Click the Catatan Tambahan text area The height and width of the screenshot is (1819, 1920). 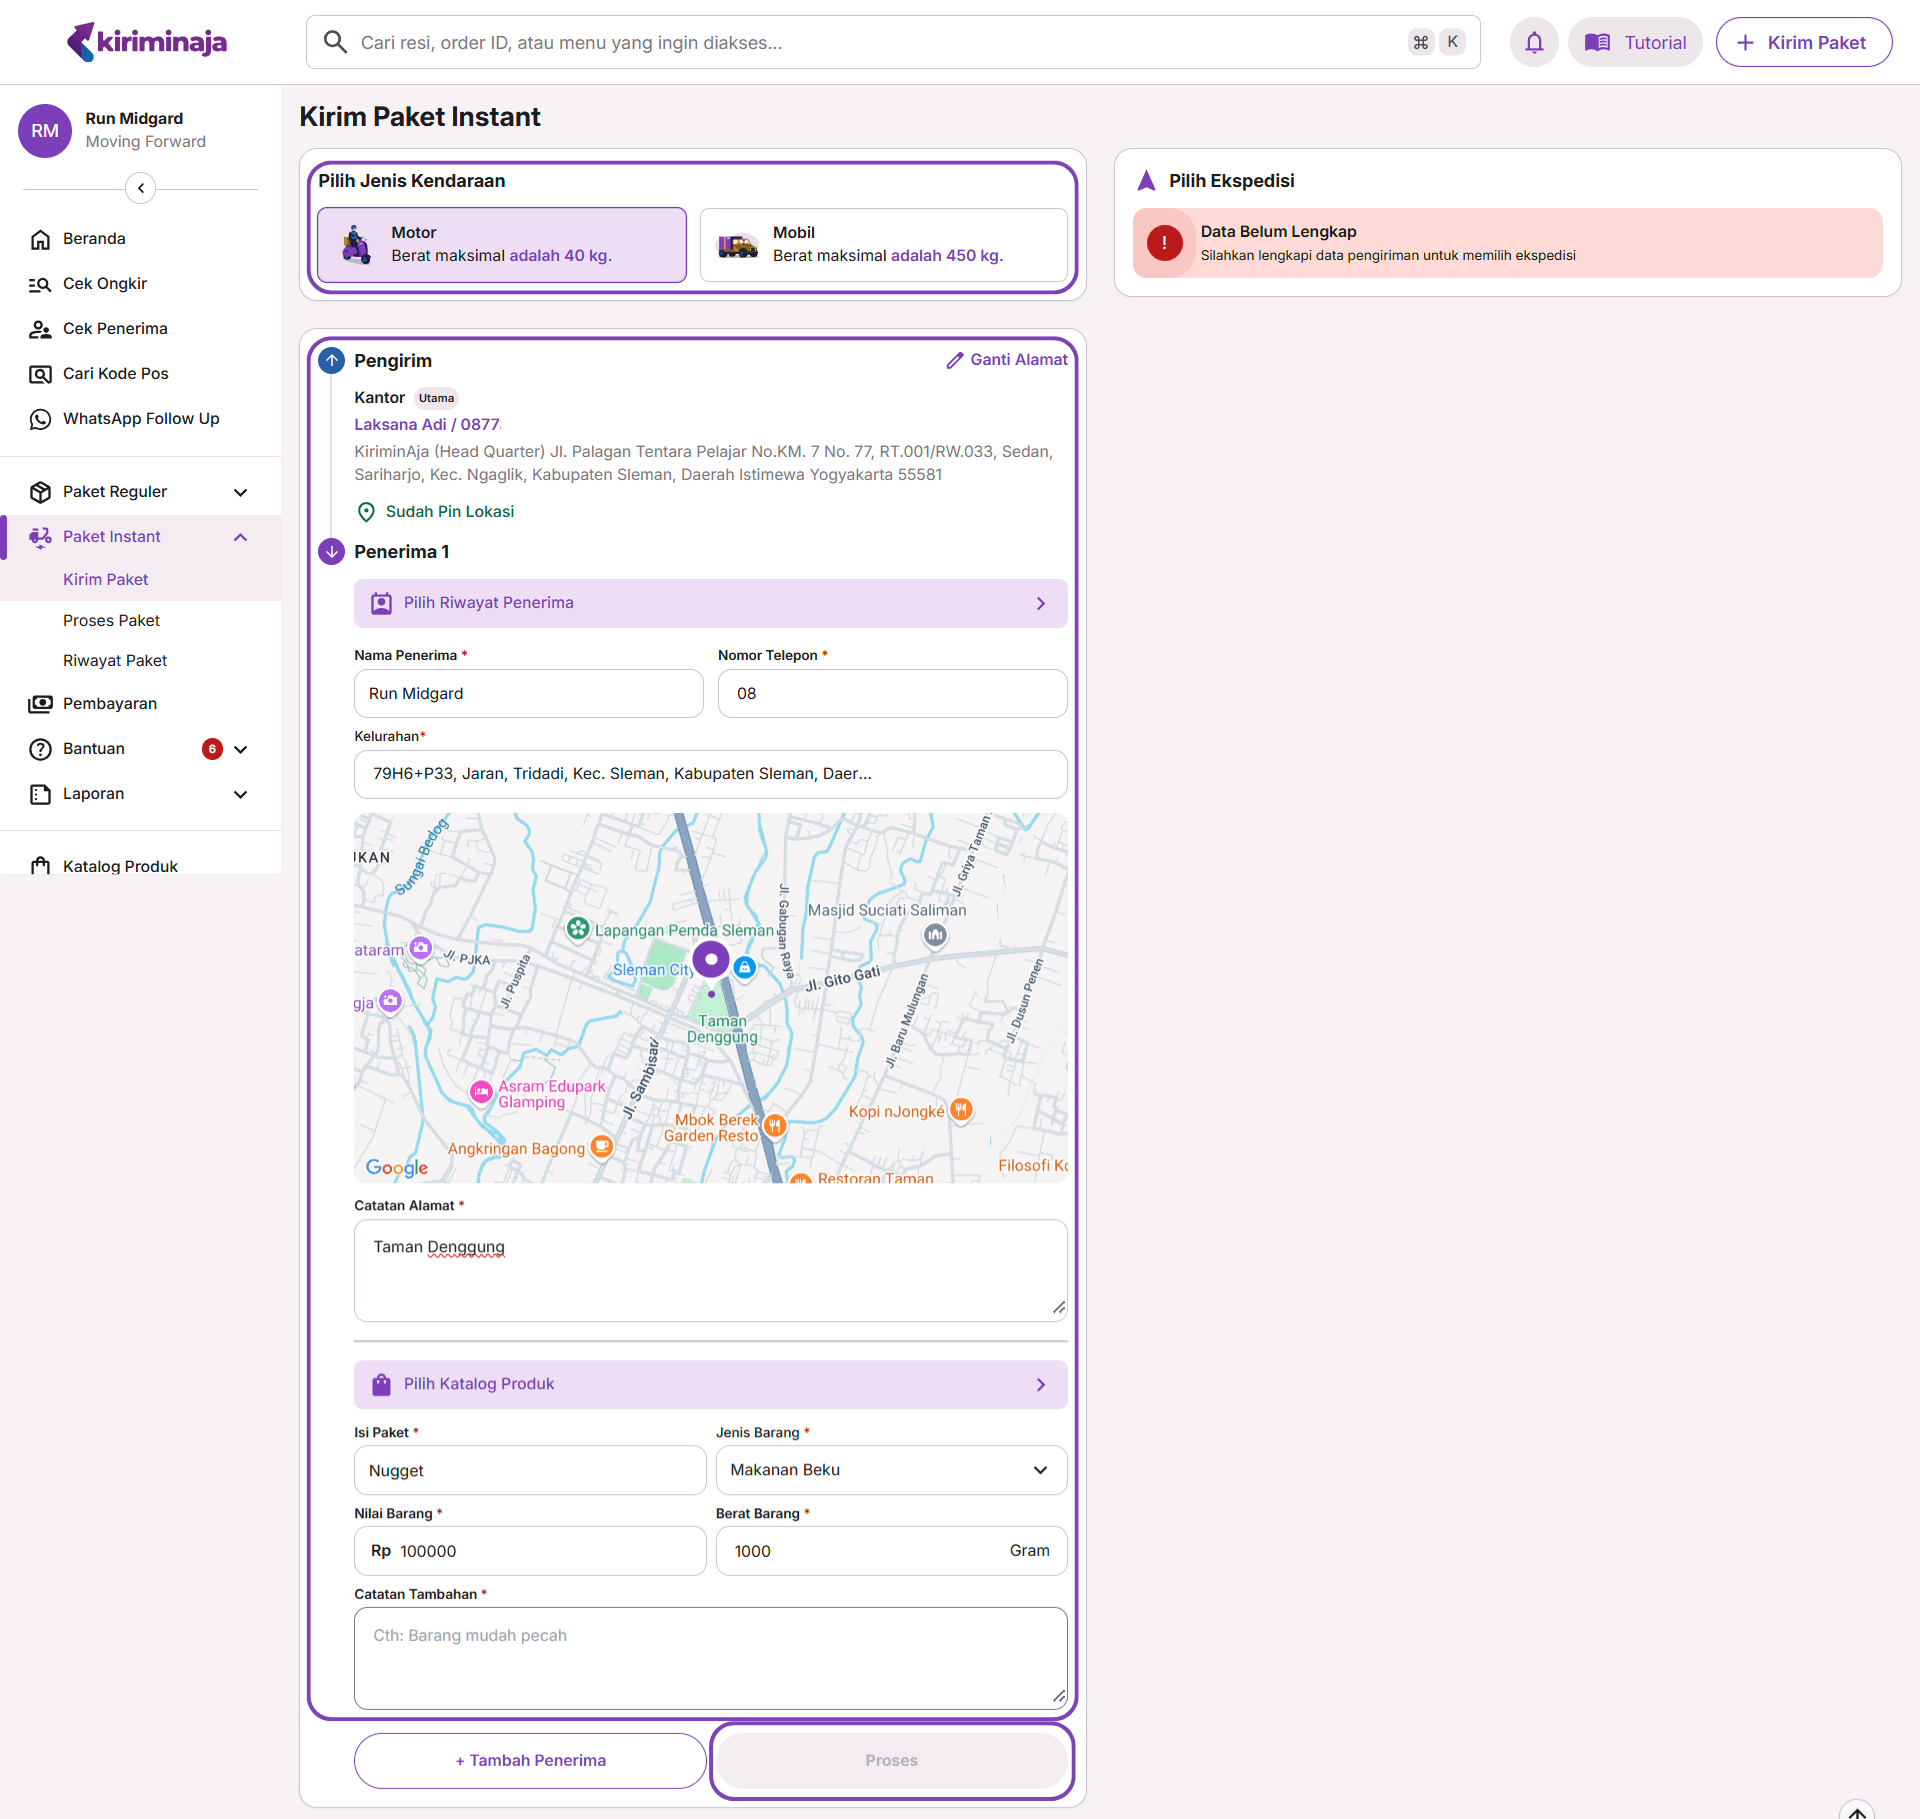tap(710, 1657)
